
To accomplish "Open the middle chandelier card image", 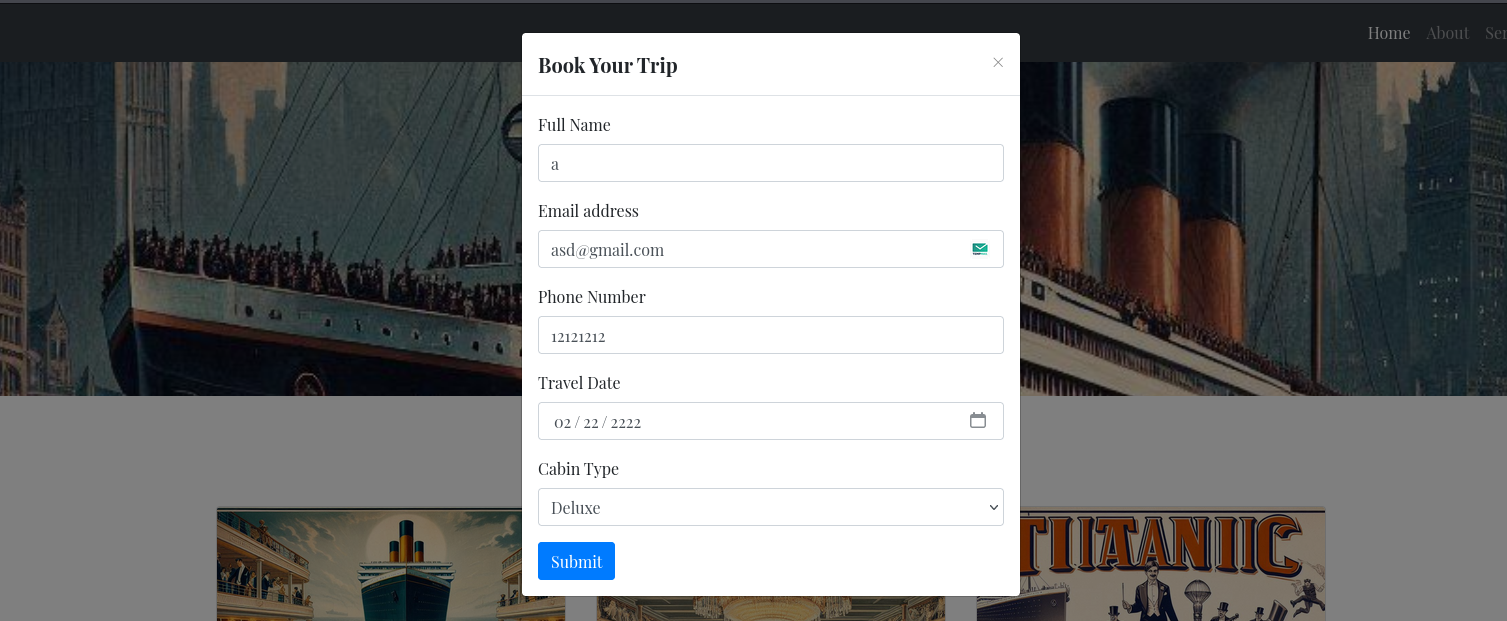I will pos(770,608).
